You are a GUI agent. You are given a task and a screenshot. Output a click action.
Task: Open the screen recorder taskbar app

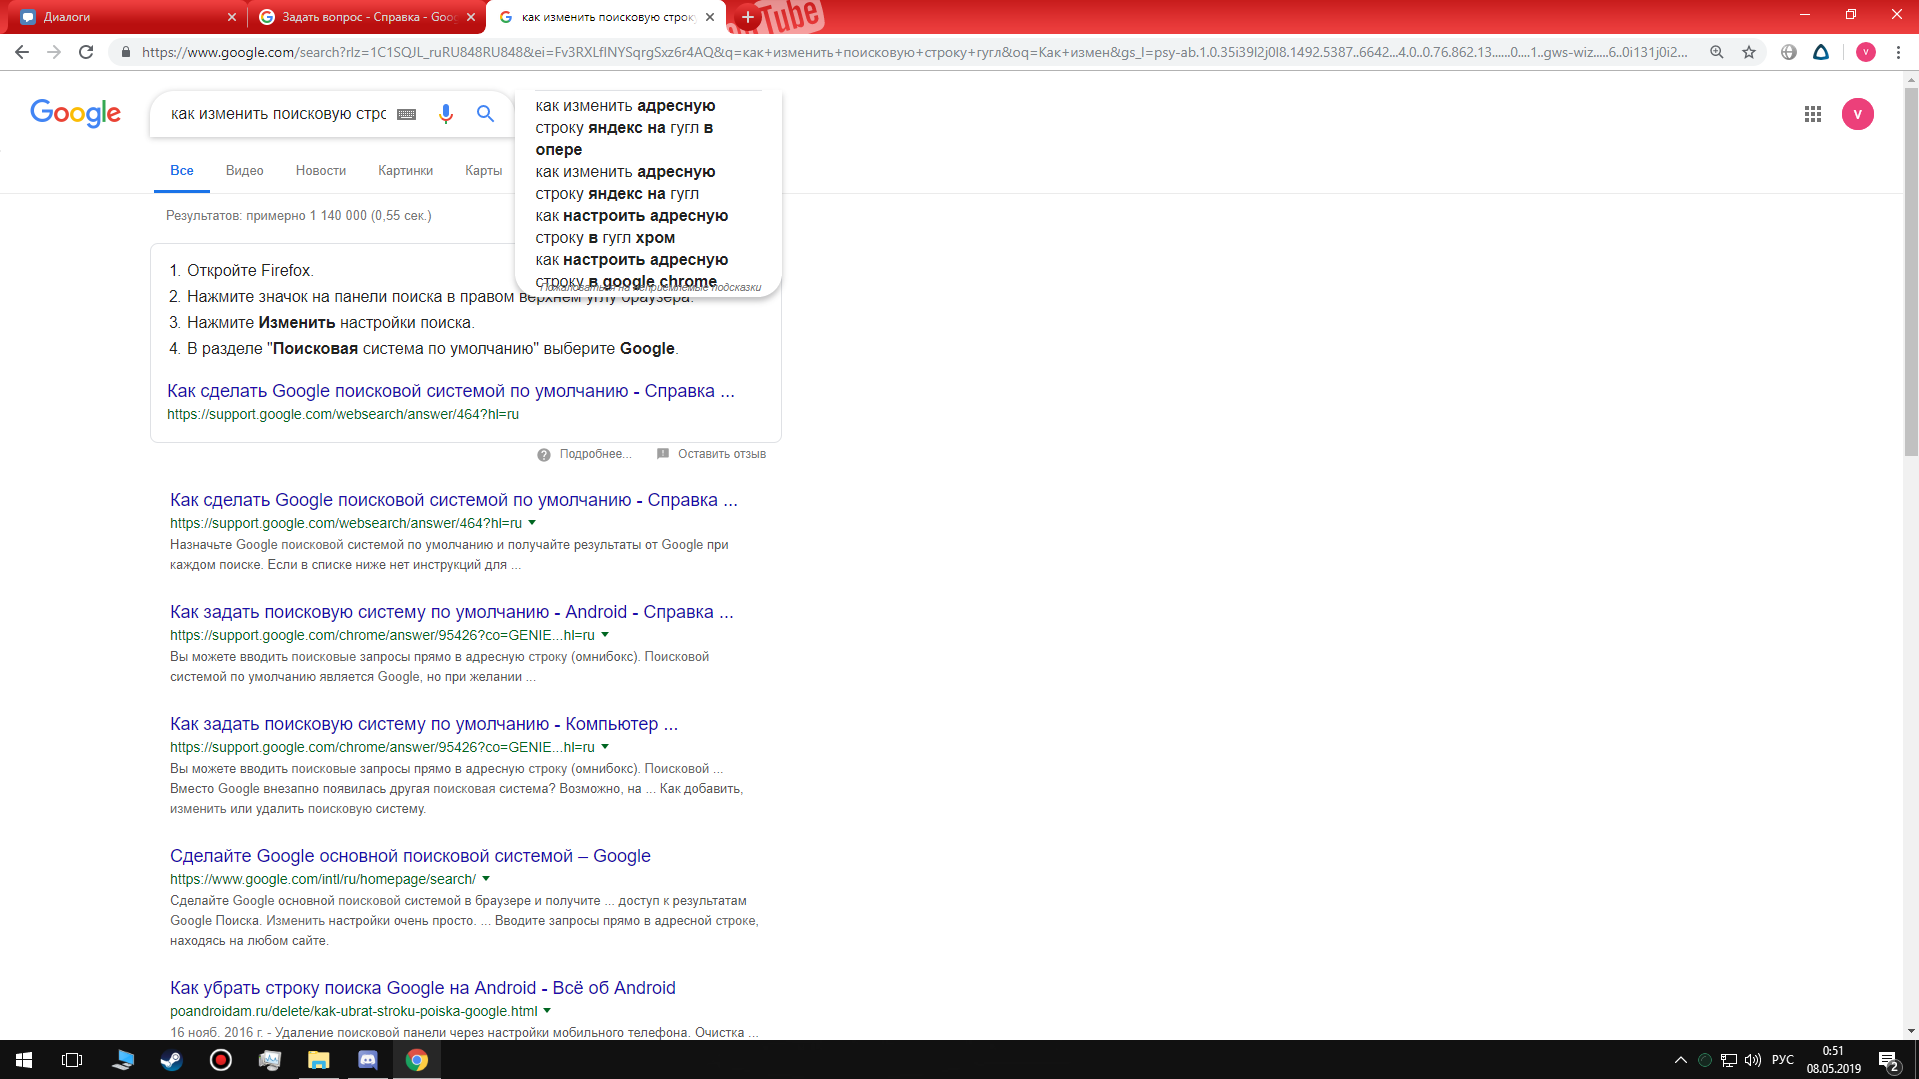click(220, 1060)
